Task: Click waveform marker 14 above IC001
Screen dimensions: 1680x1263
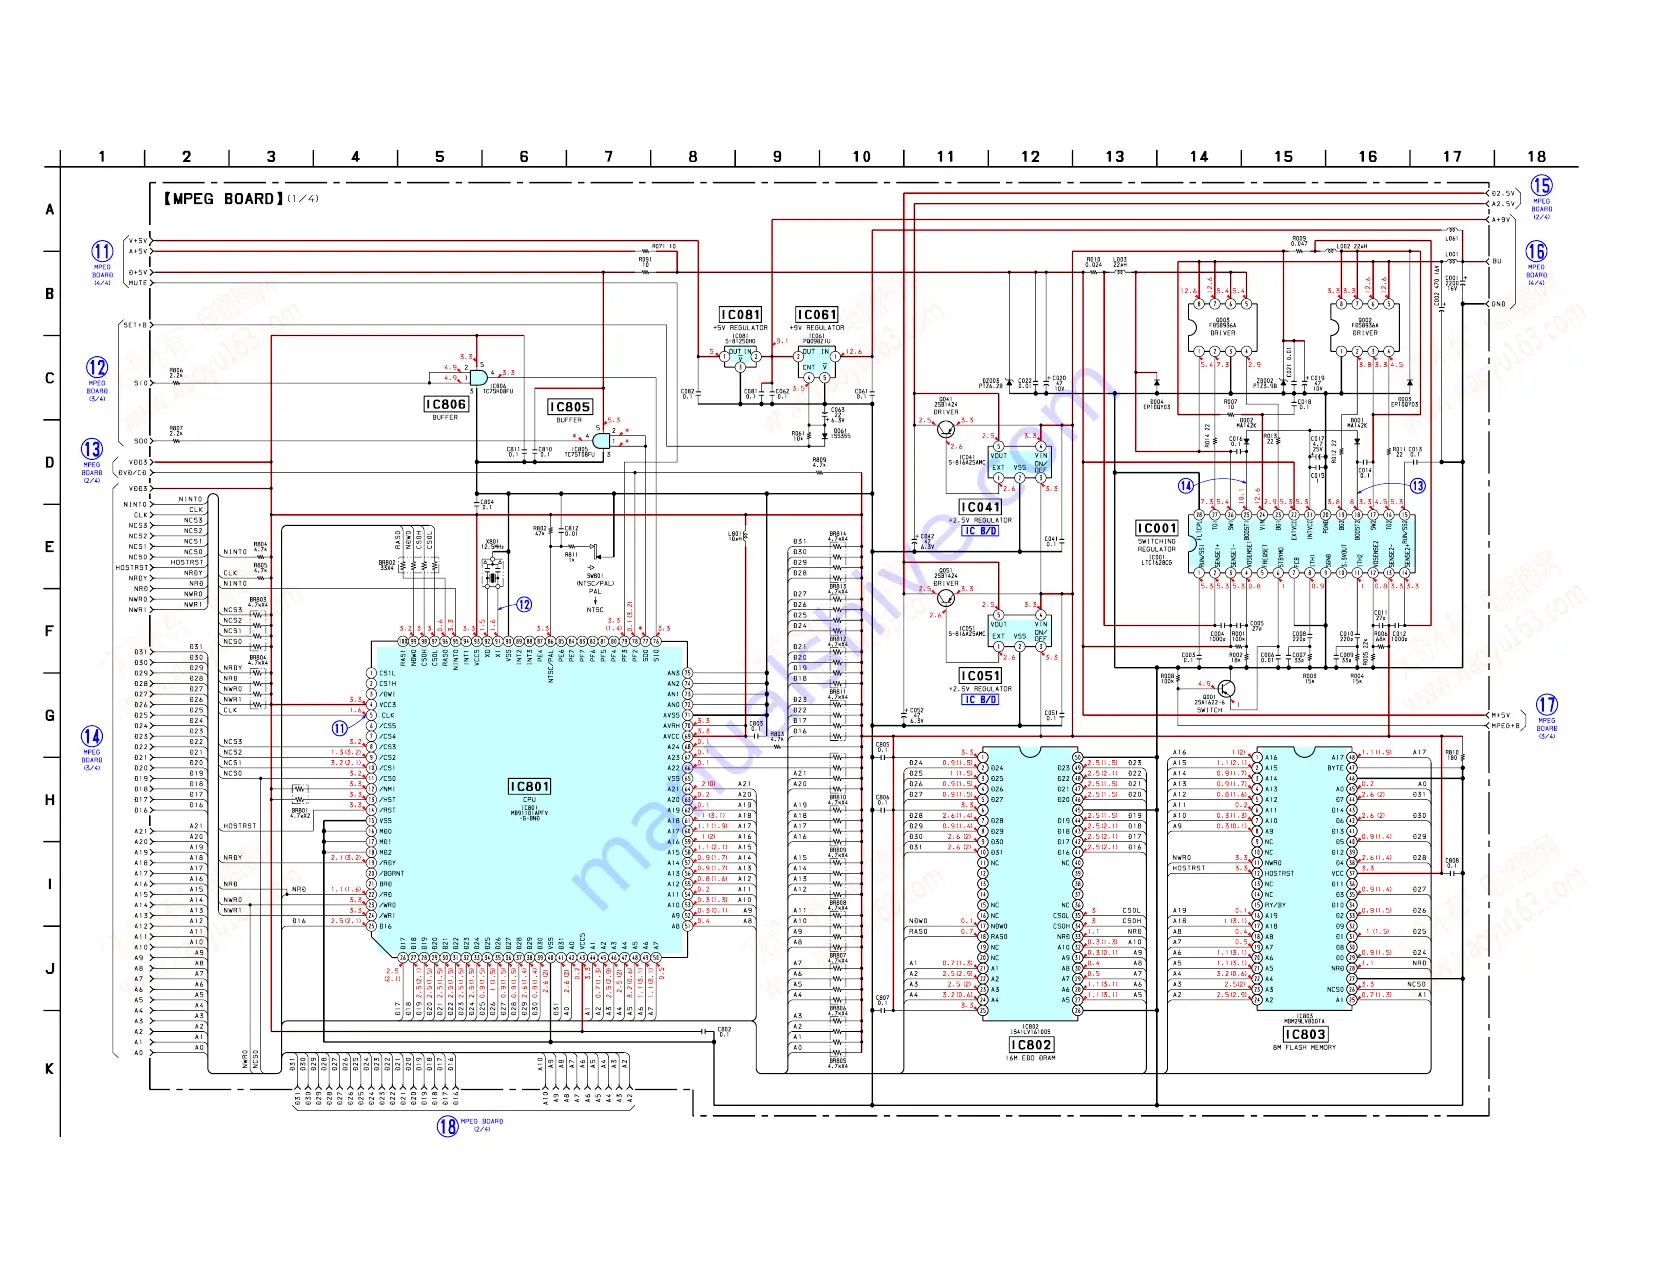Action: coord(1185,486)
